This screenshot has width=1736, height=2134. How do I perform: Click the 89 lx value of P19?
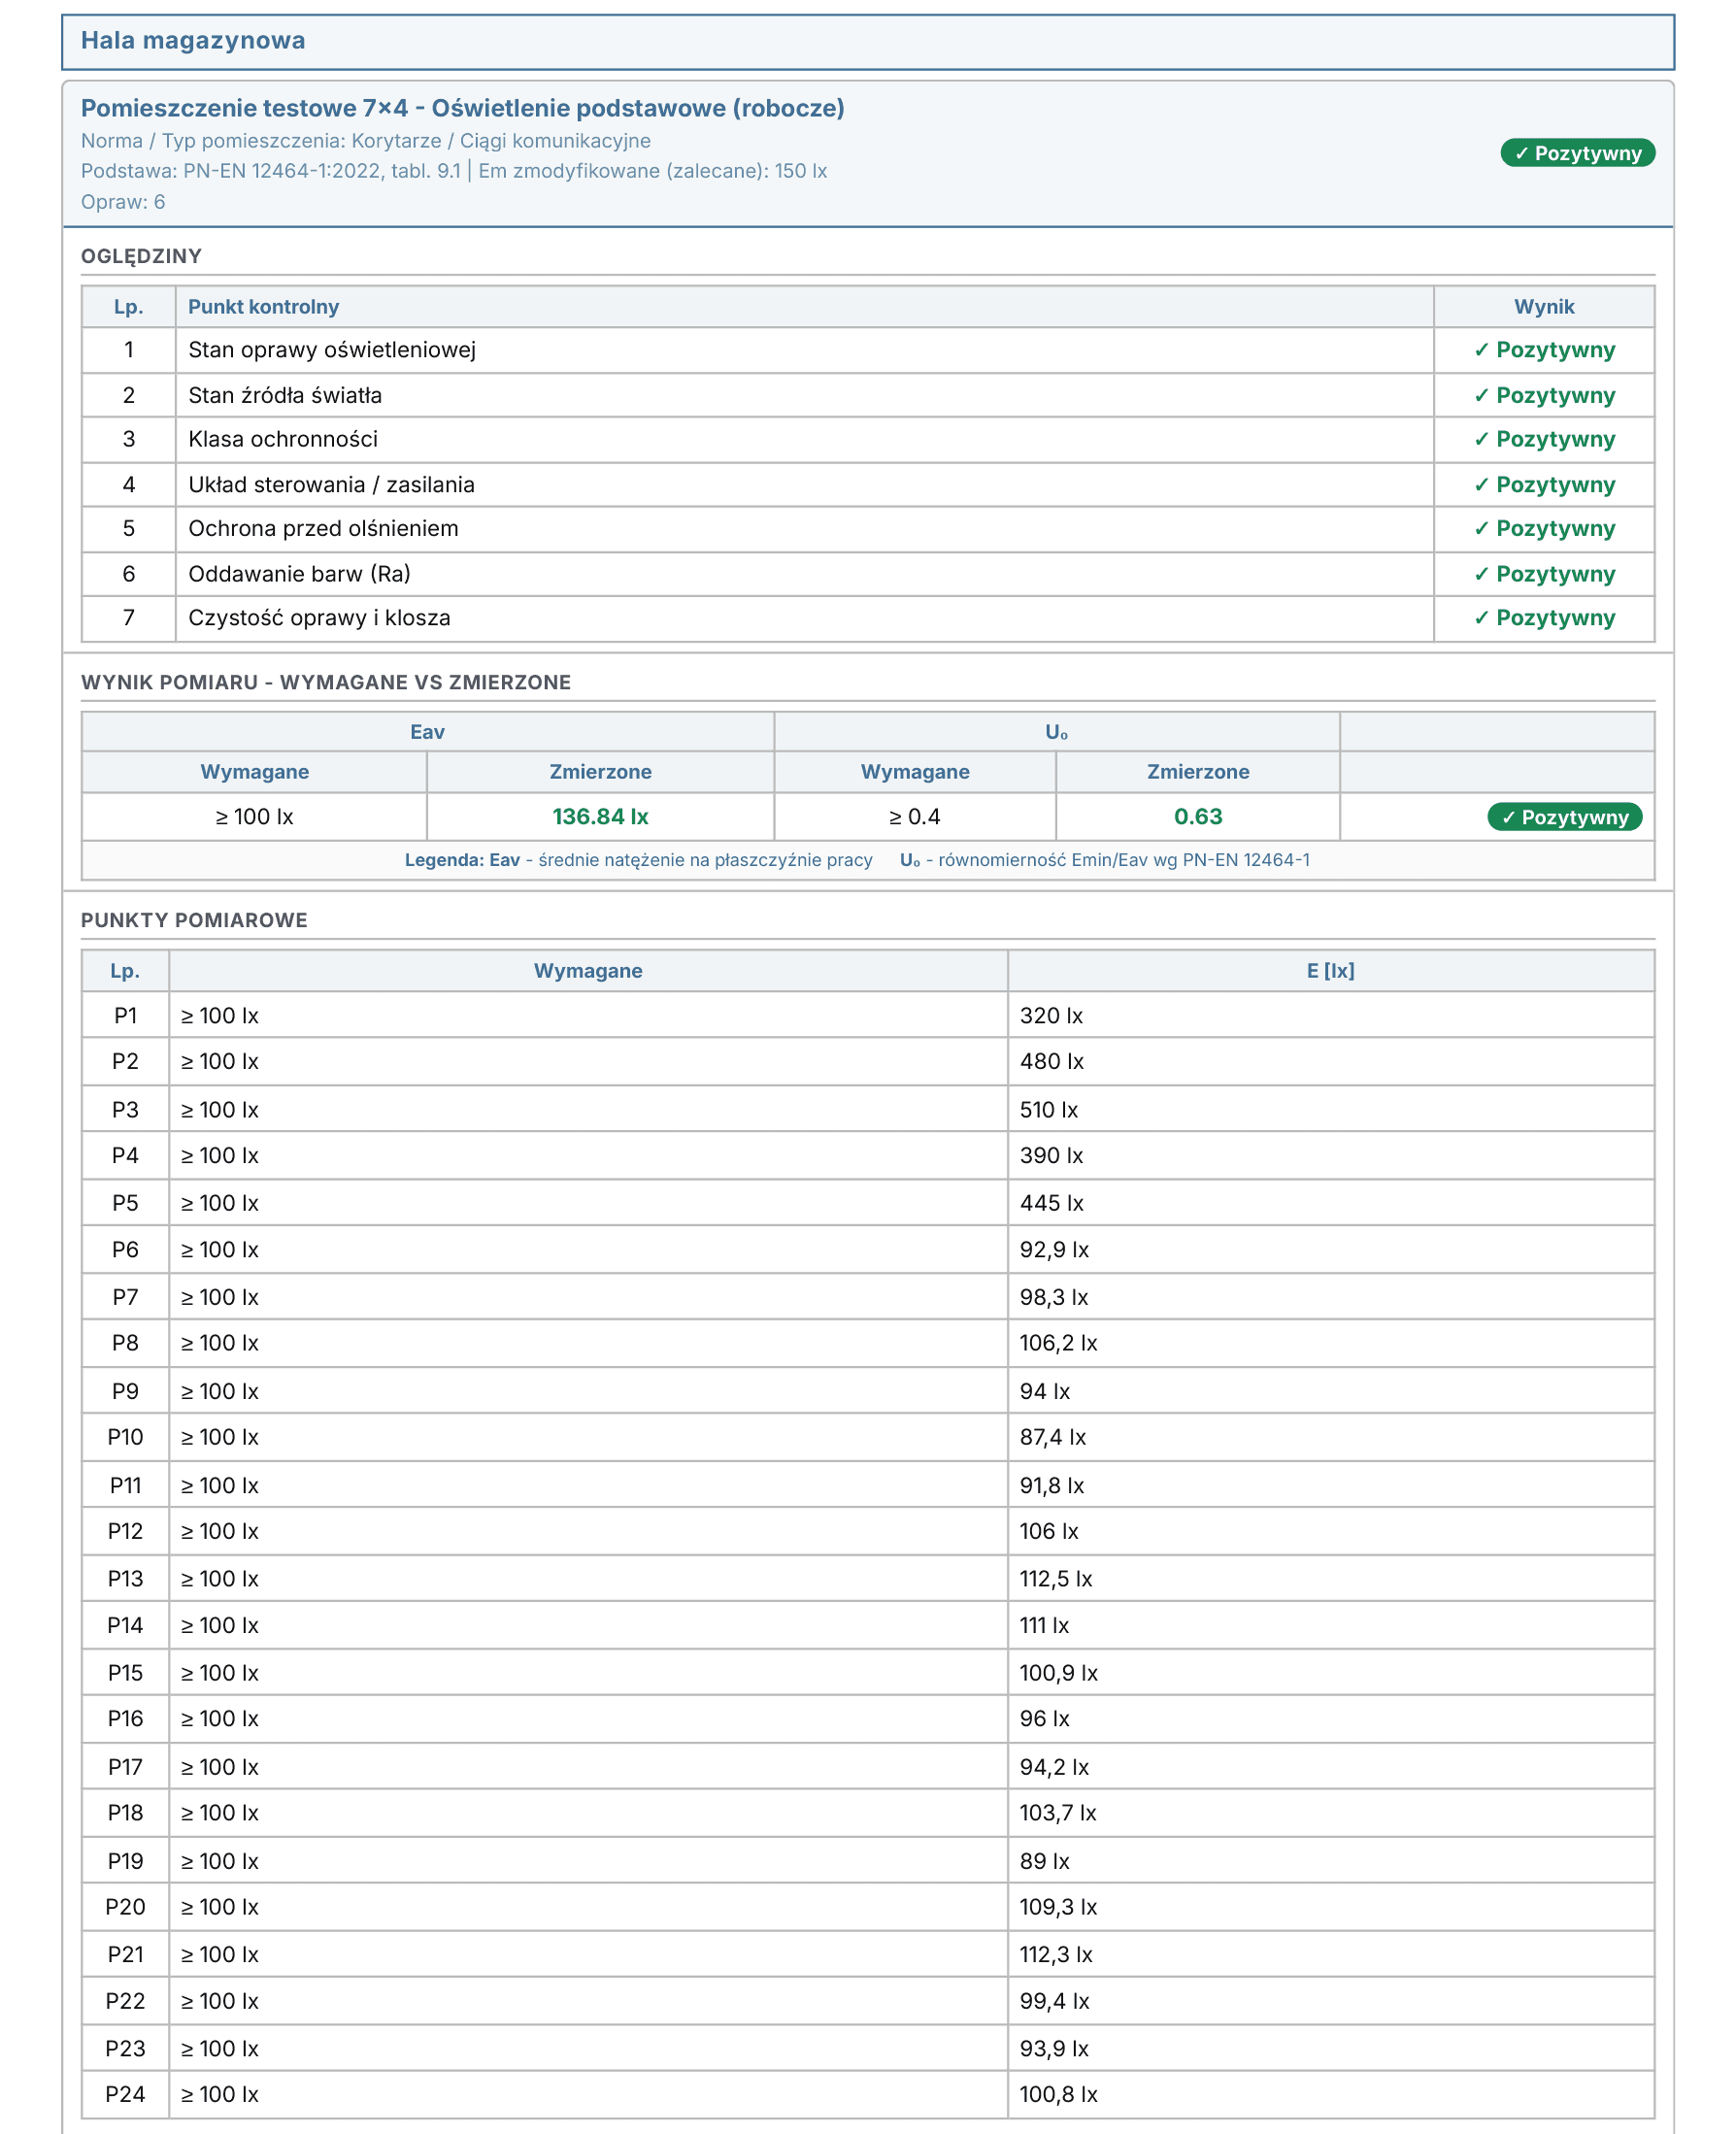[1044, 1861]
